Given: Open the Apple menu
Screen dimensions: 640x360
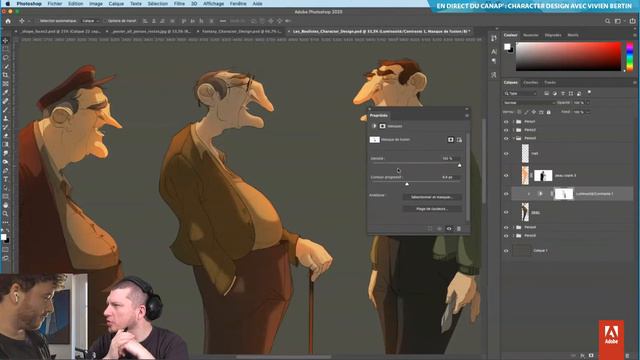Looking at the screenshot, I should (7, 4).
